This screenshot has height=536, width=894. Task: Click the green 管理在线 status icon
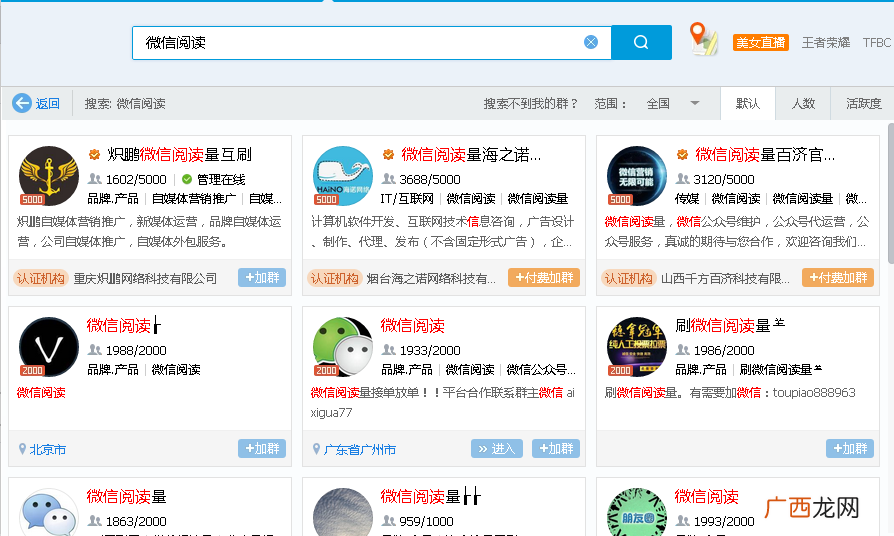tap(186, 180)
